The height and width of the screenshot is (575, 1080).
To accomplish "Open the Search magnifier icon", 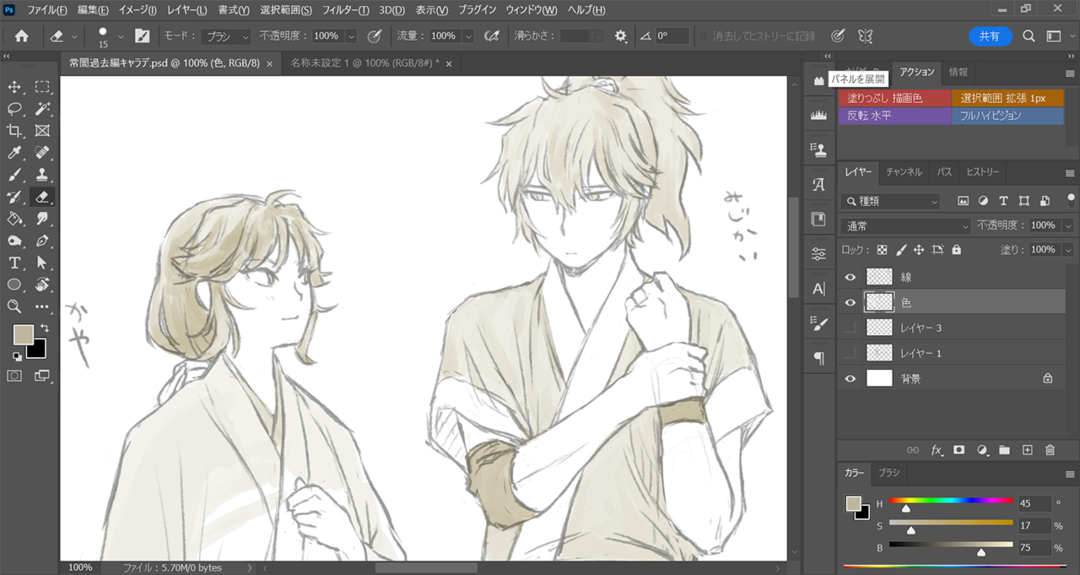I will click(x=1029, y=36).
